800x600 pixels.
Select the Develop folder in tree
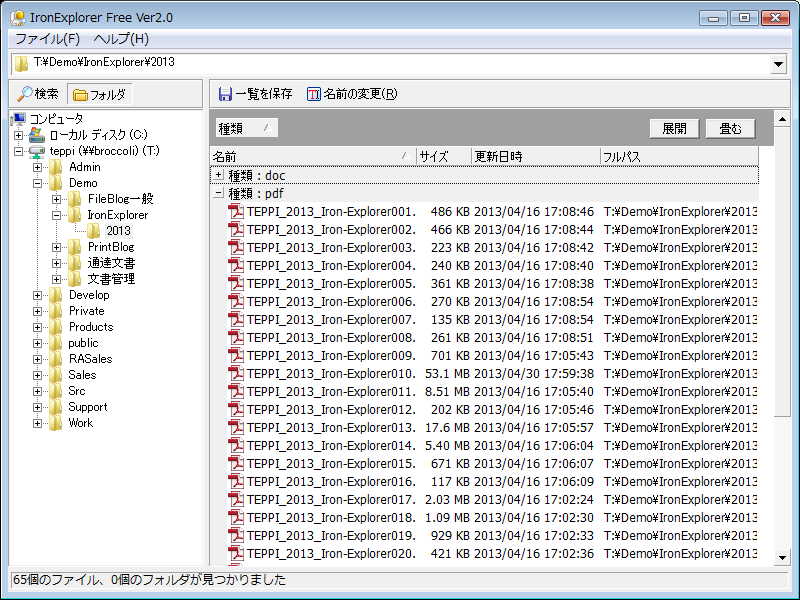click(x=89, y=295)
